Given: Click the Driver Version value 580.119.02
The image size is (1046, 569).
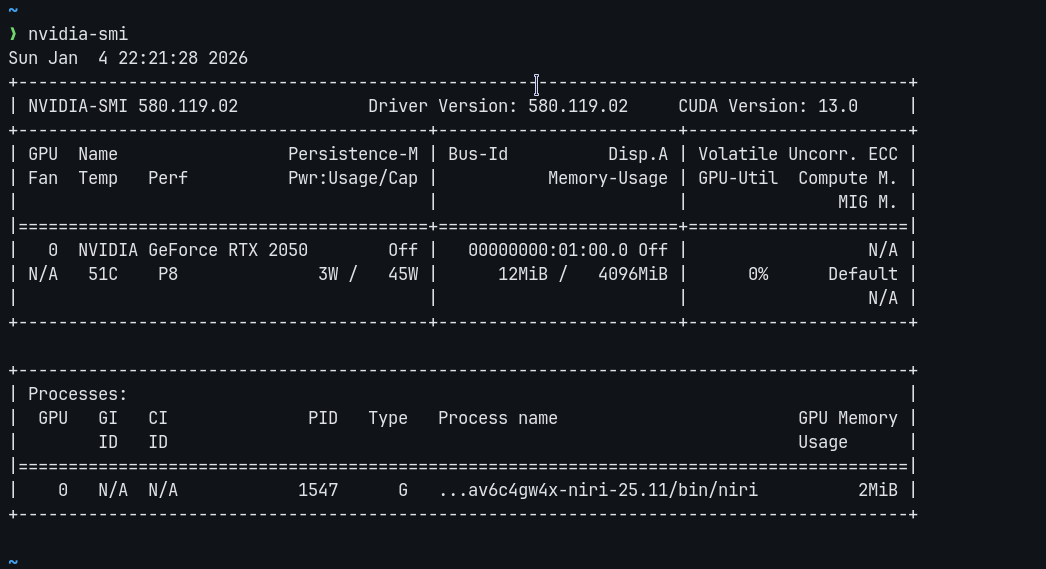Looking at the screenshot, I should click(578, 106).
